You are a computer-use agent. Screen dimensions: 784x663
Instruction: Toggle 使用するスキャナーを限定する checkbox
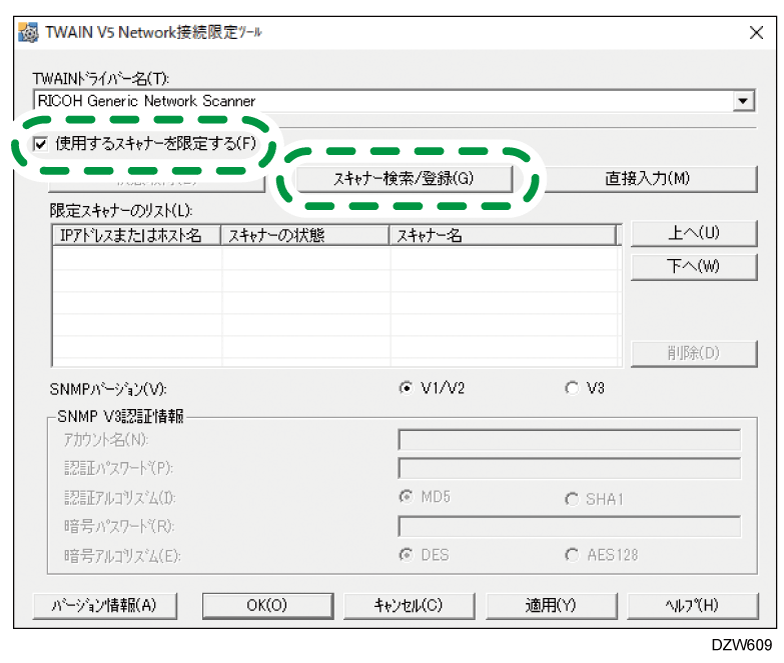pyautogui.click(x=41, y=144)
